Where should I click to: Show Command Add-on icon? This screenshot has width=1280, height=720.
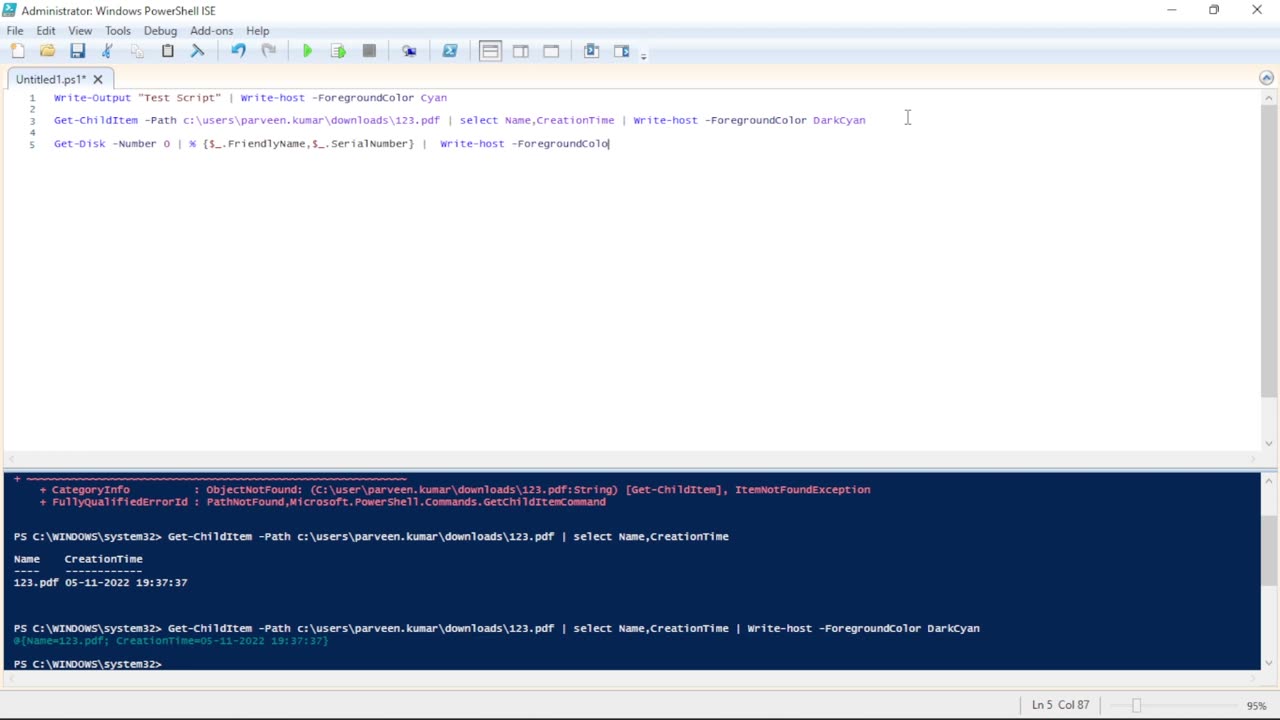tap(621, 51)
